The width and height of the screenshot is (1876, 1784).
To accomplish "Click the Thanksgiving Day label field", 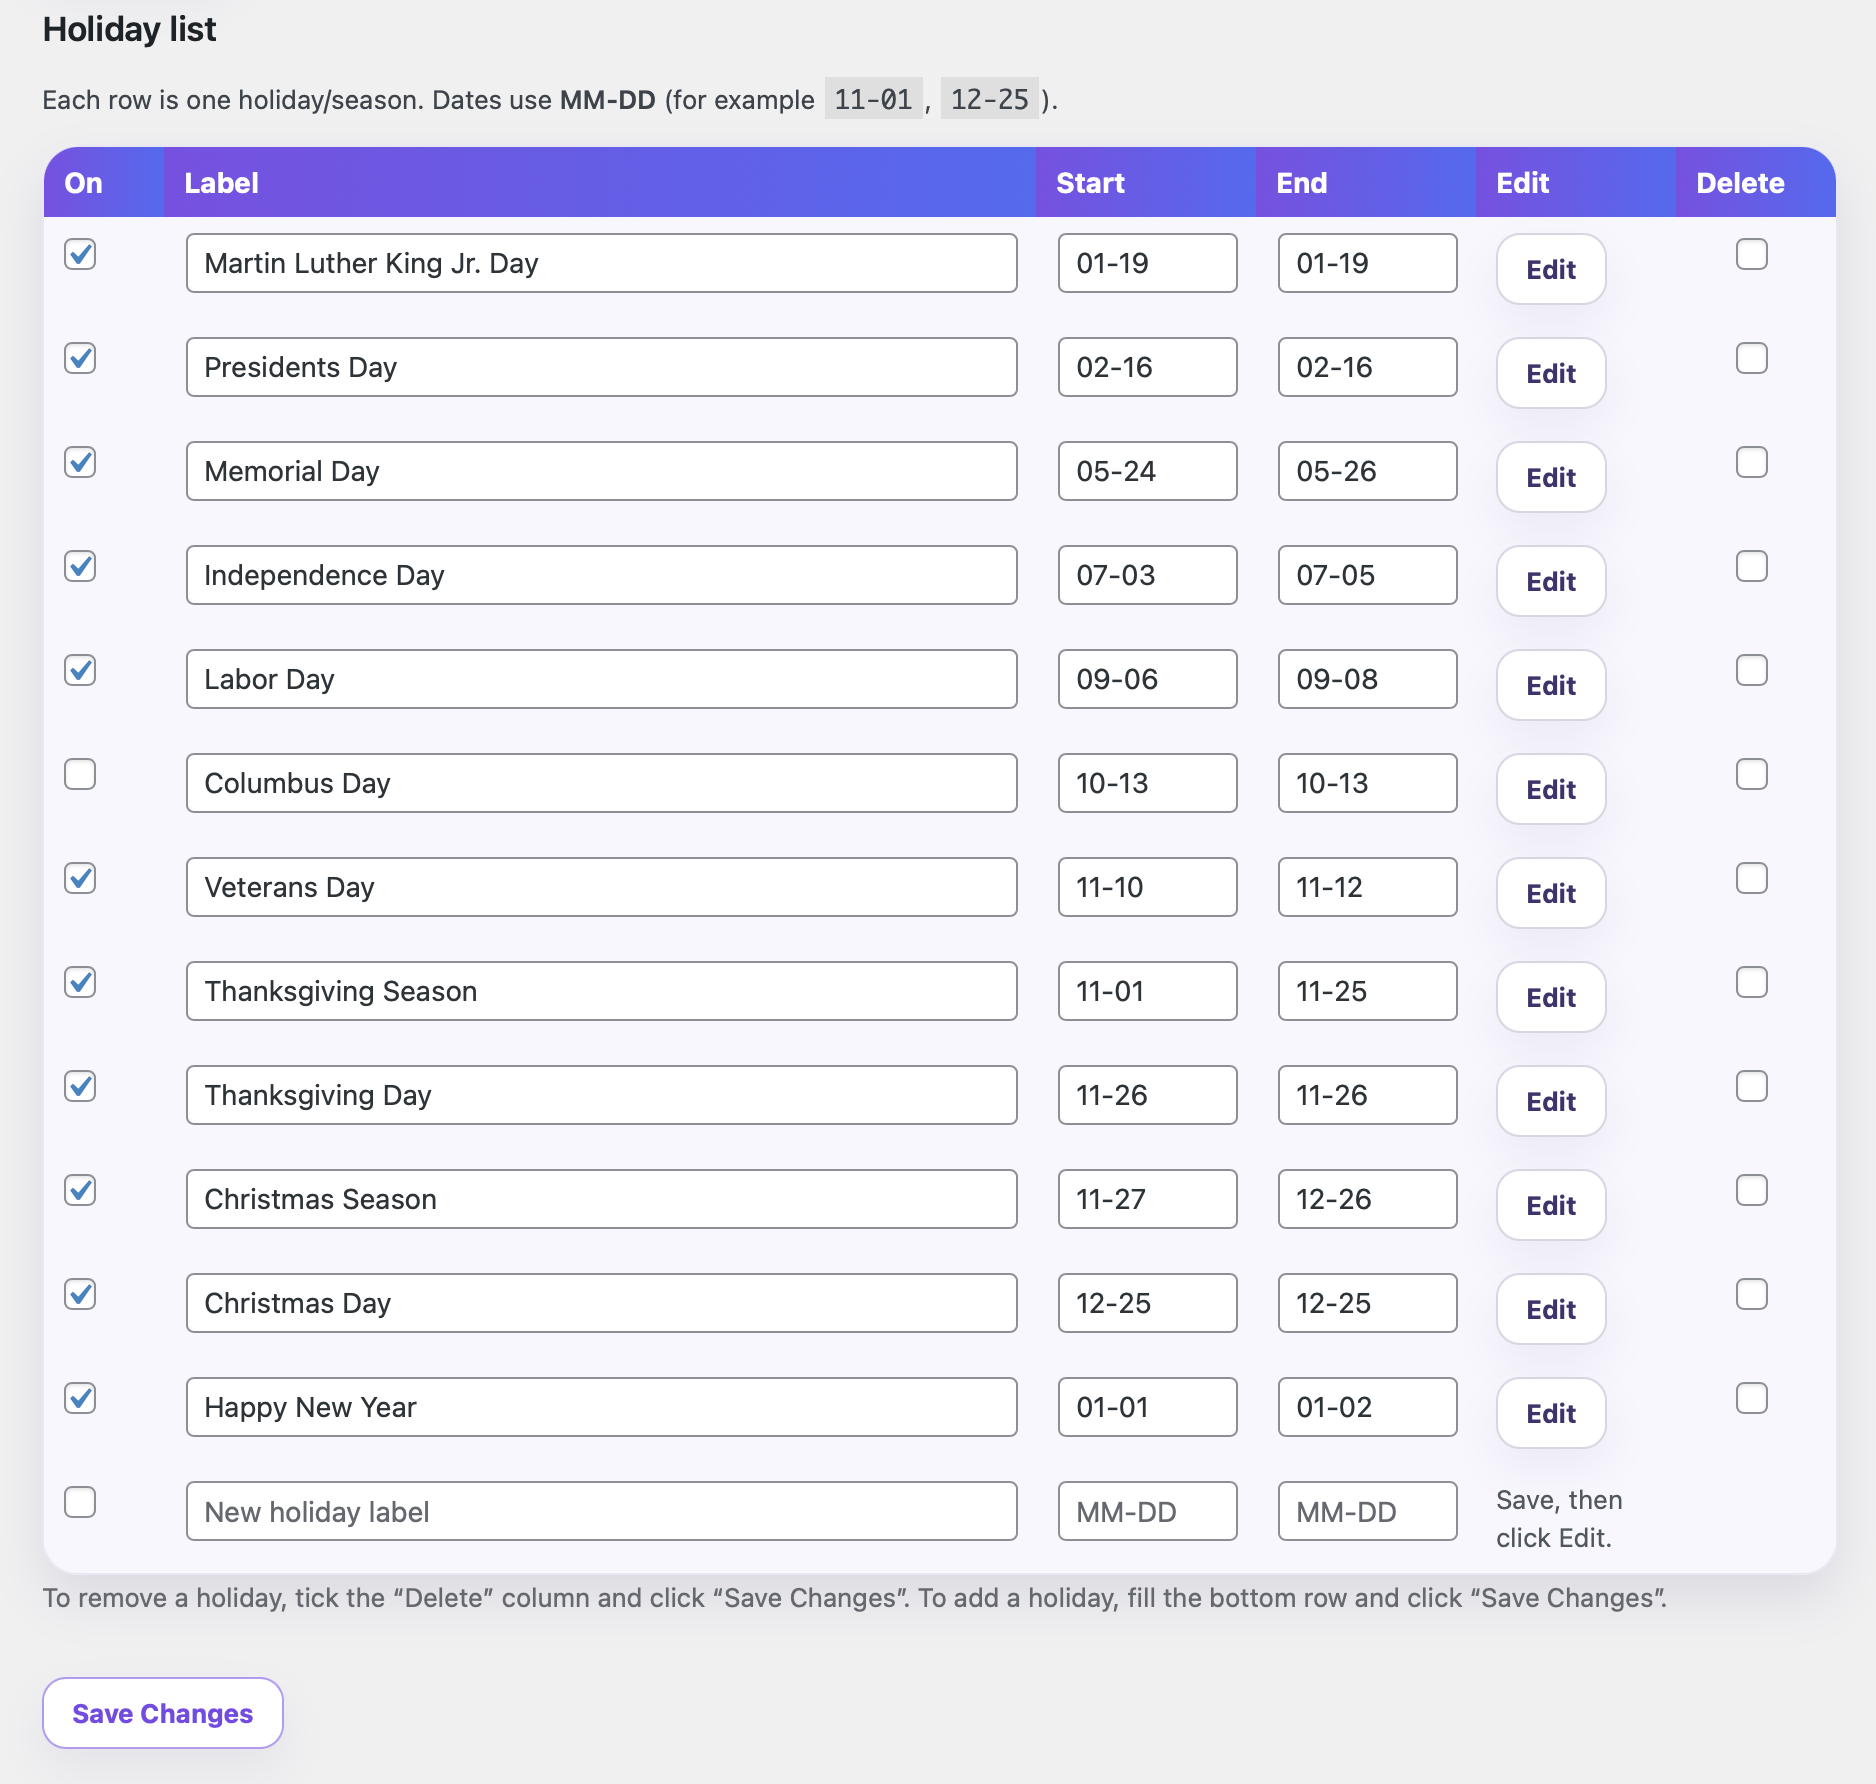I will pos(601,1095).
